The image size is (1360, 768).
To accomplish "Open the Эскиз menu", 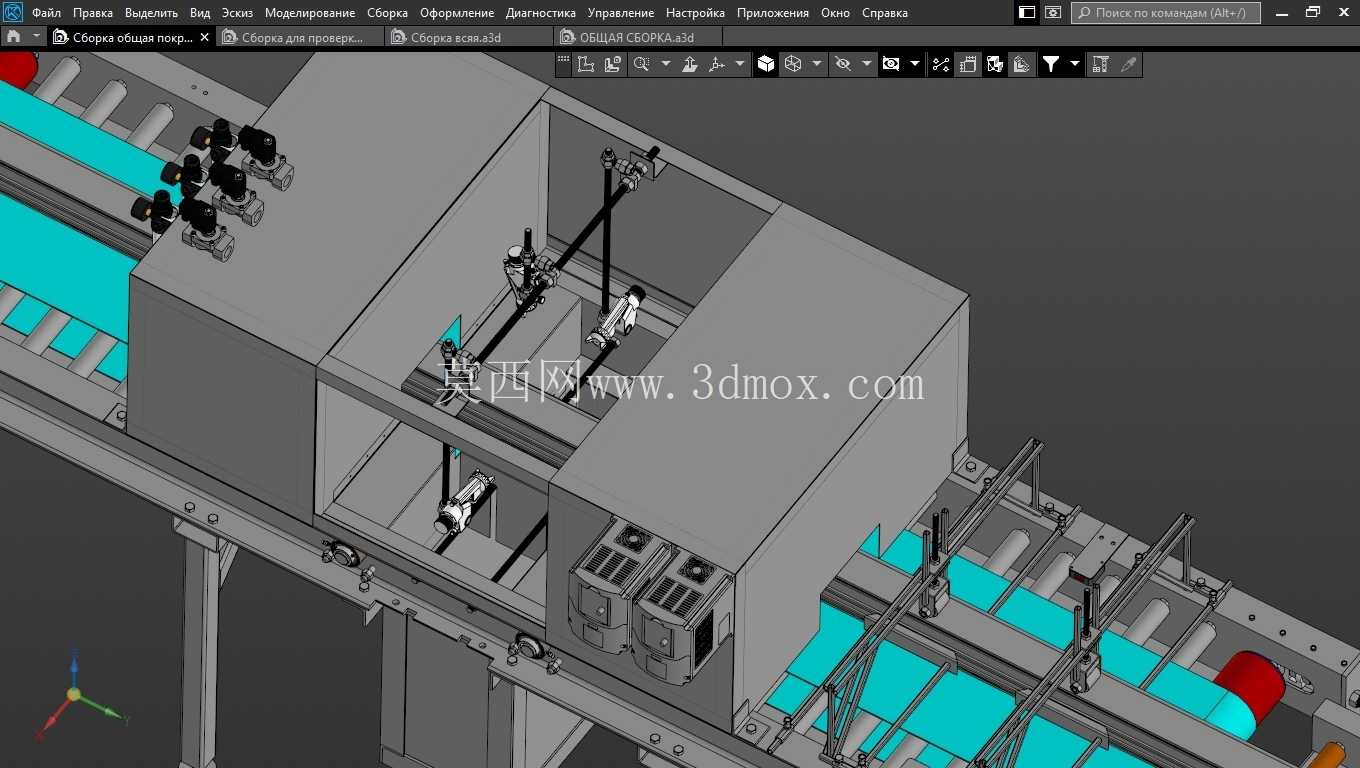I will 237,13.
